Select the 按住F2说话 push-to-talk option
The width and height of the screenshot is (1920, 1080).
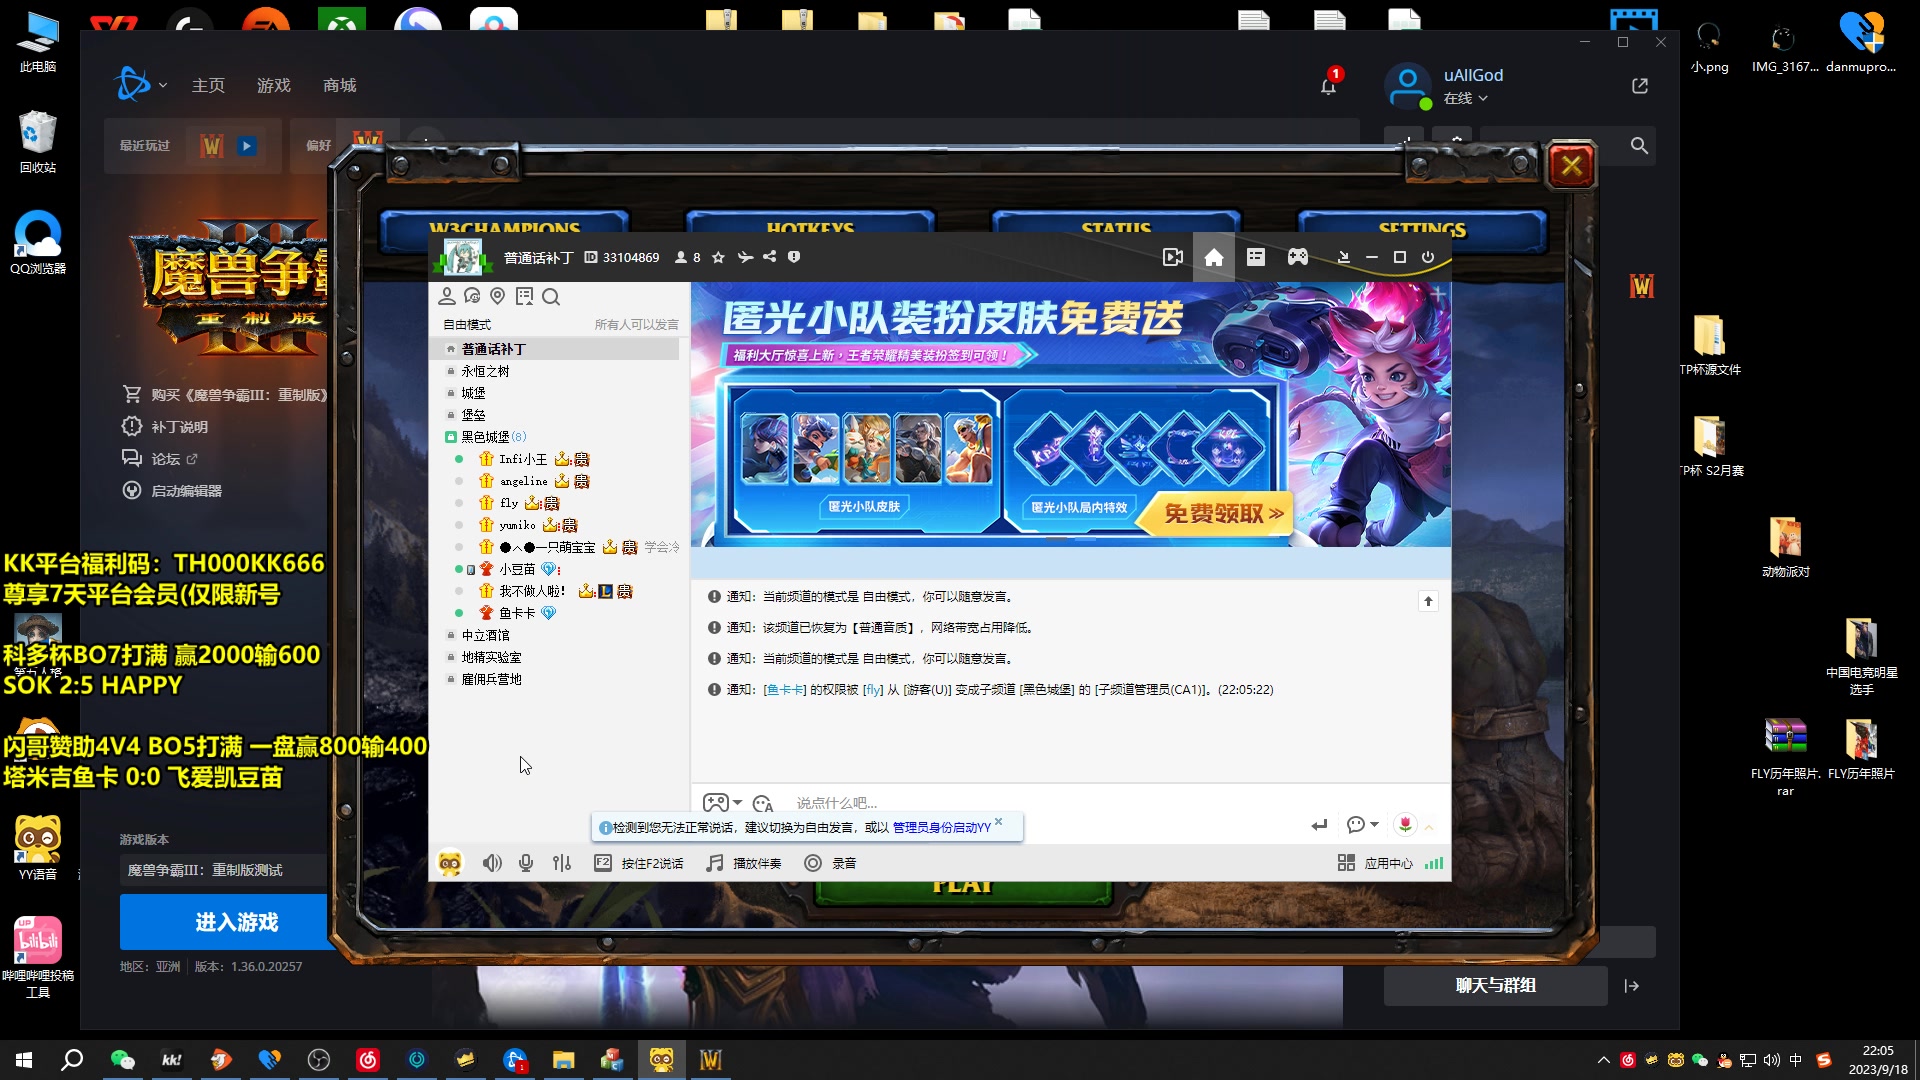[639, 863]
